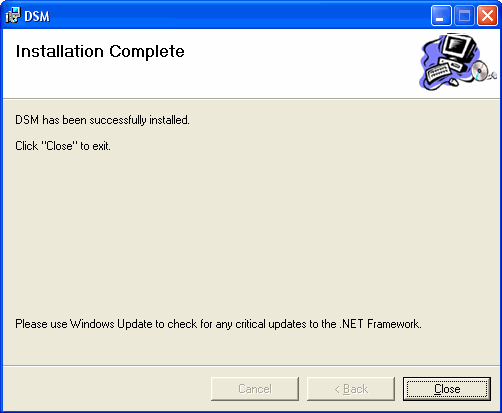The image size is (502, 413).
Task: Click empty blue area of title bar
Action: coord(233,15)
